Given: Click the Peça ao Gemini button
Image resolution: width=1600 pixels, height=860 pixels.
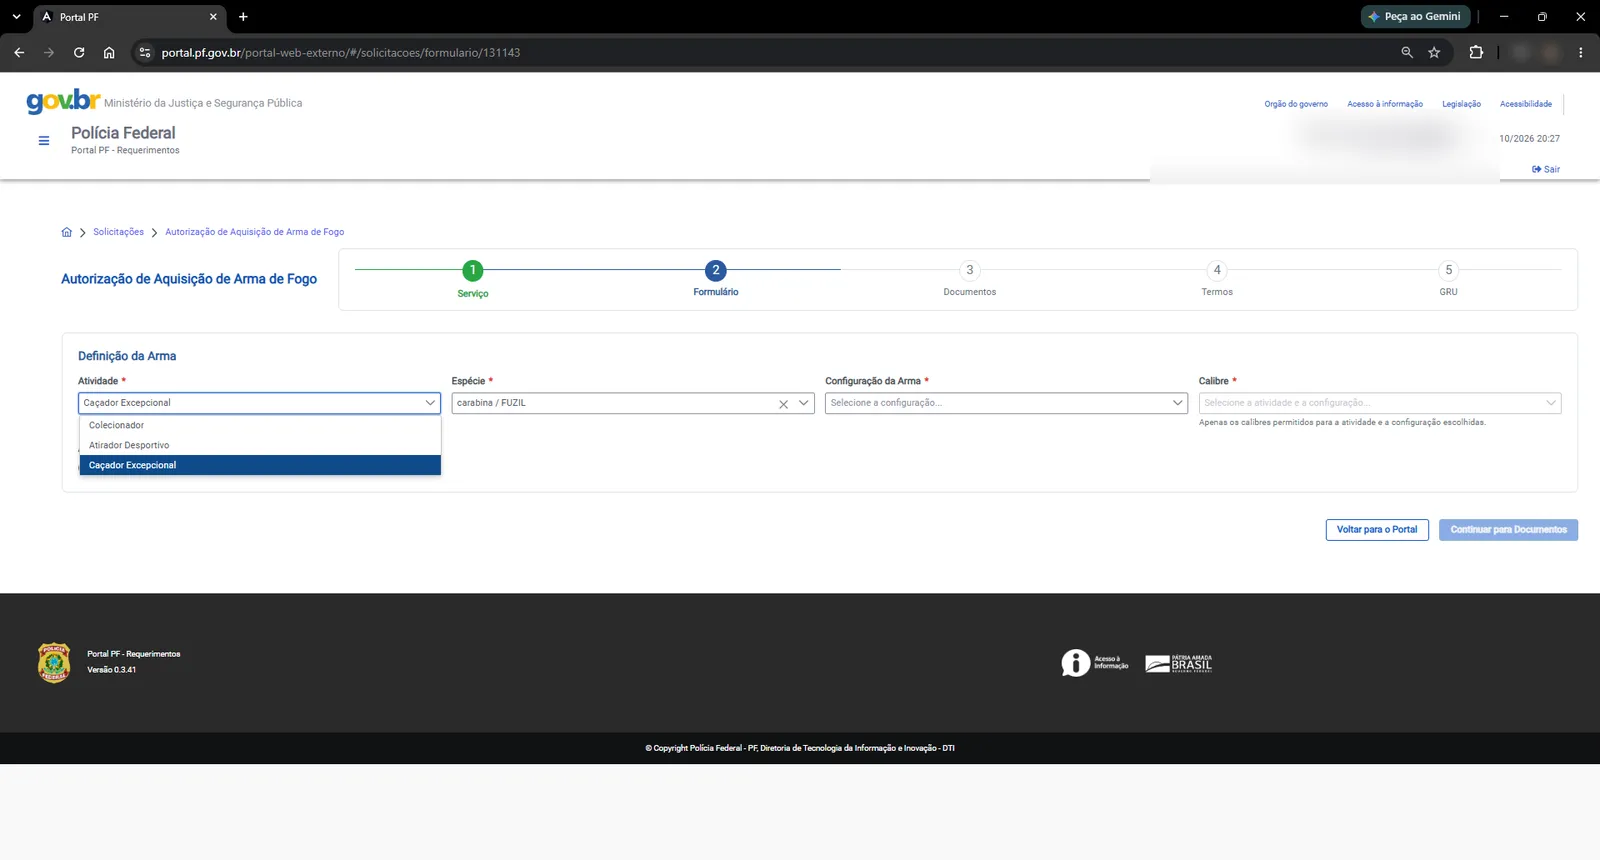Looking at the screenshot, I should [1415, 16].
